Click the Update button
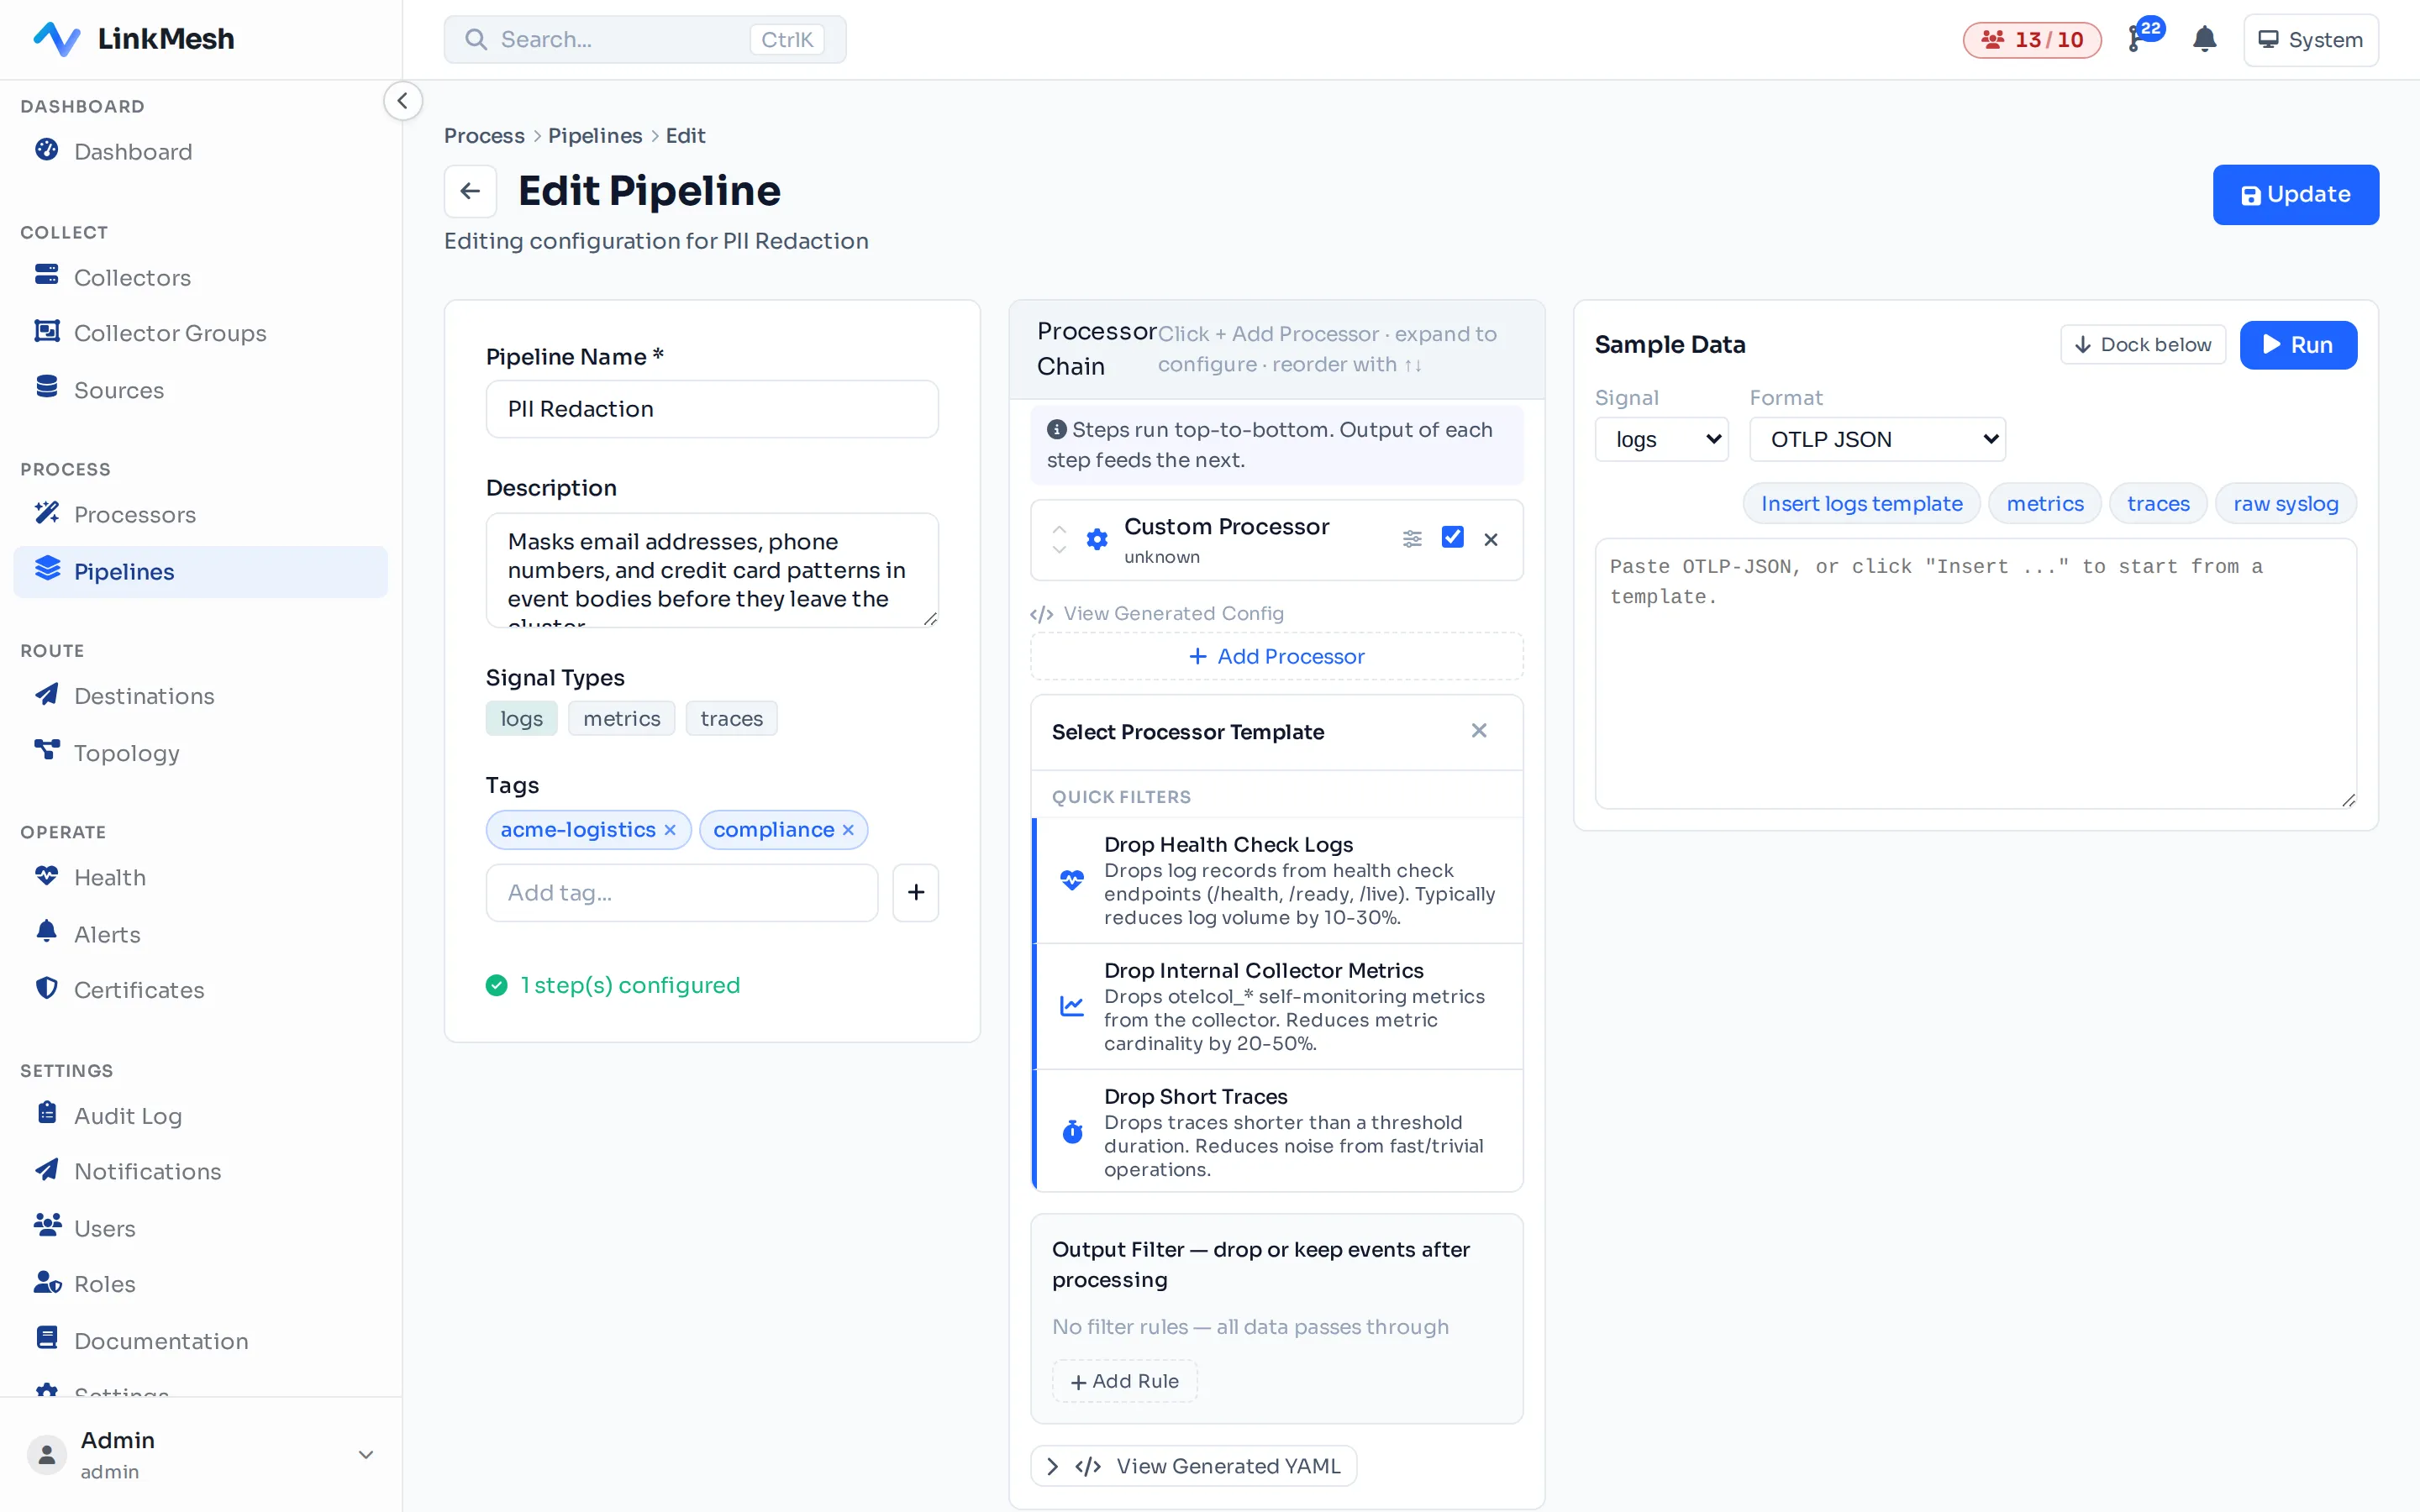Screen dimensions: 2420x1512 click(2295, 195)
